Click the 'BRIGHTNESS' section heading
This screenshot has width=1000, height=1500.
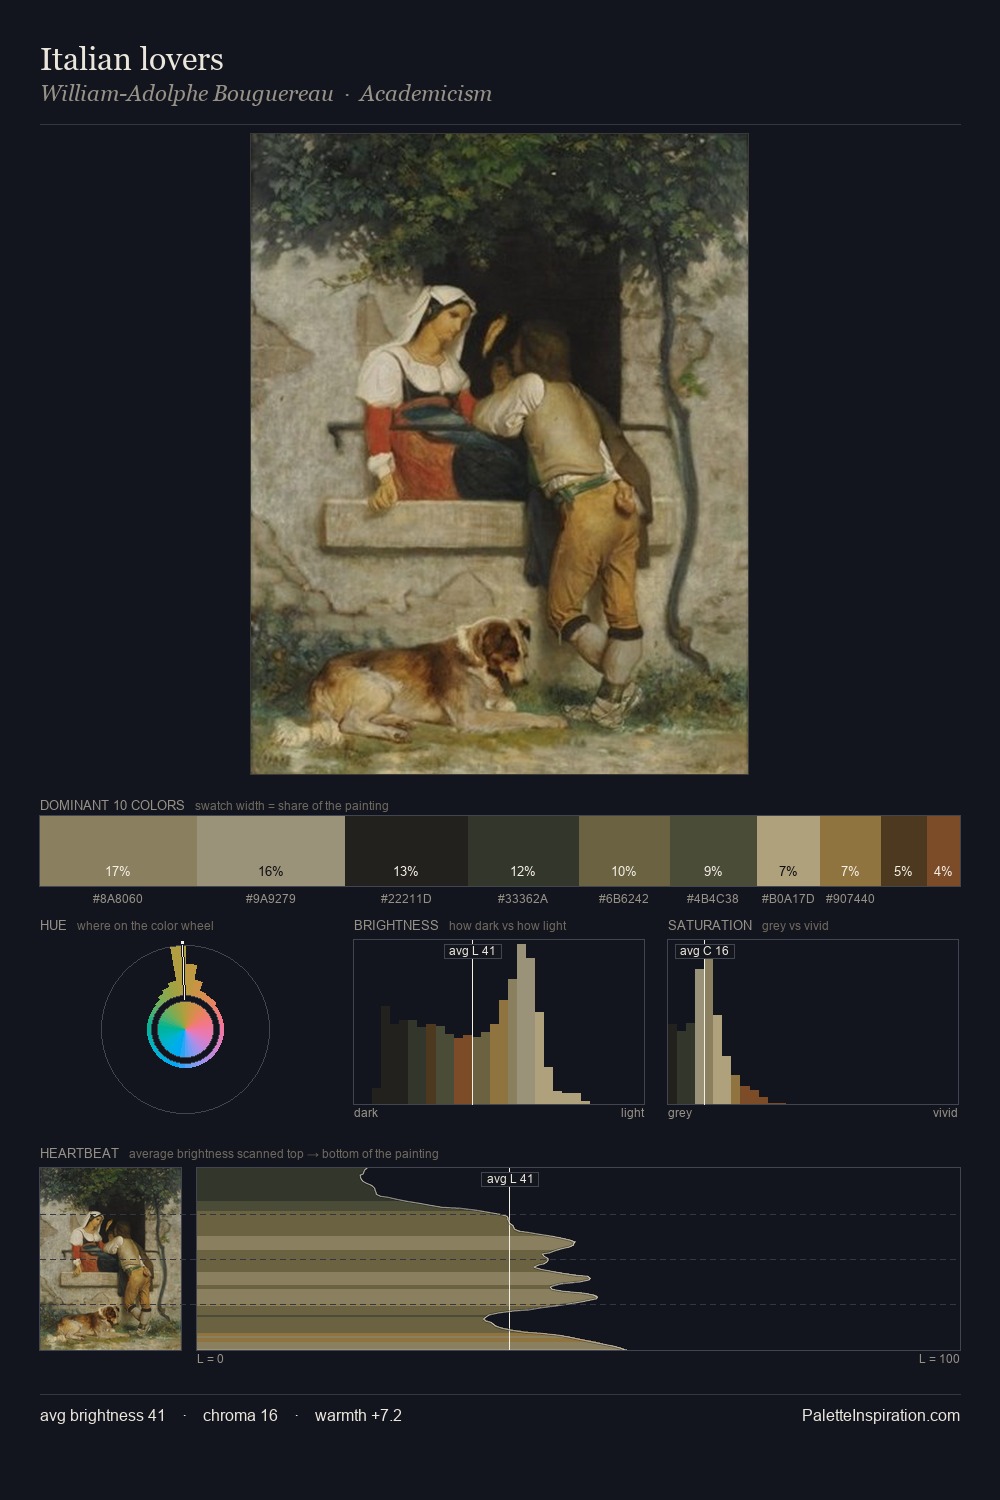(x=396, y=925)
